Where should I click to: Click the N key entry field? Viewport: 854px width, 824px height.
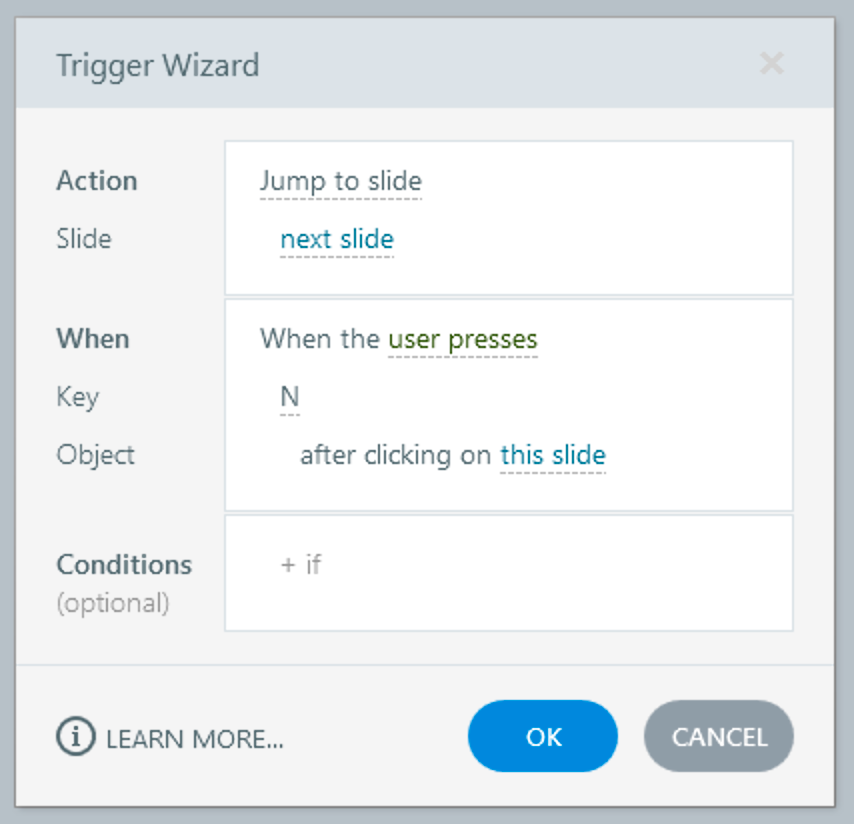point(289,398)
